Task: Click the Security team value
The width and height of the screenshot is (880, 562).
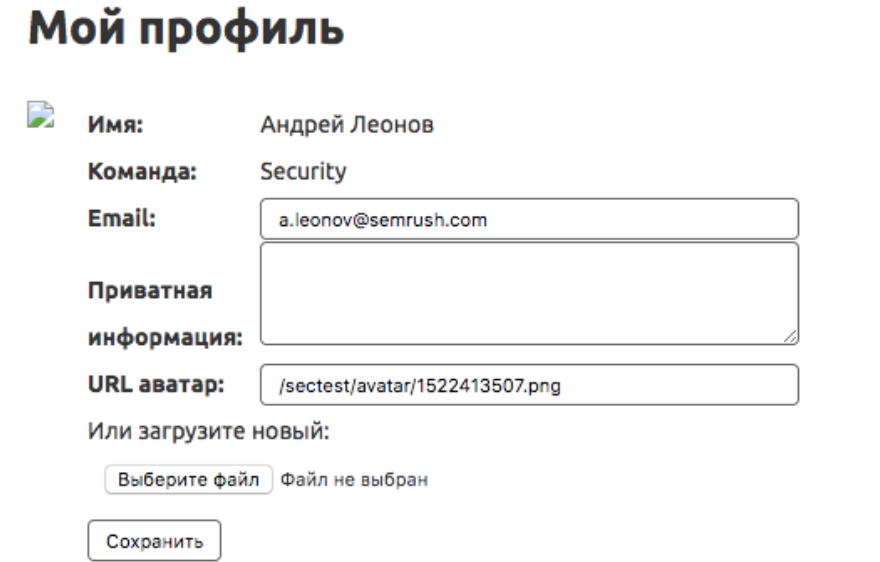Action: pyautogui.click(x=303, y=172)
